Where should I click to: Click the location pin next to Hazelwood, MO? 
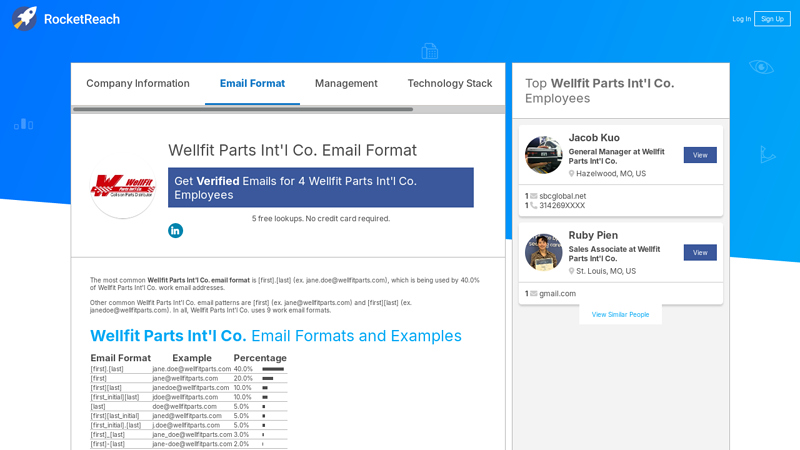pos(571,173)
